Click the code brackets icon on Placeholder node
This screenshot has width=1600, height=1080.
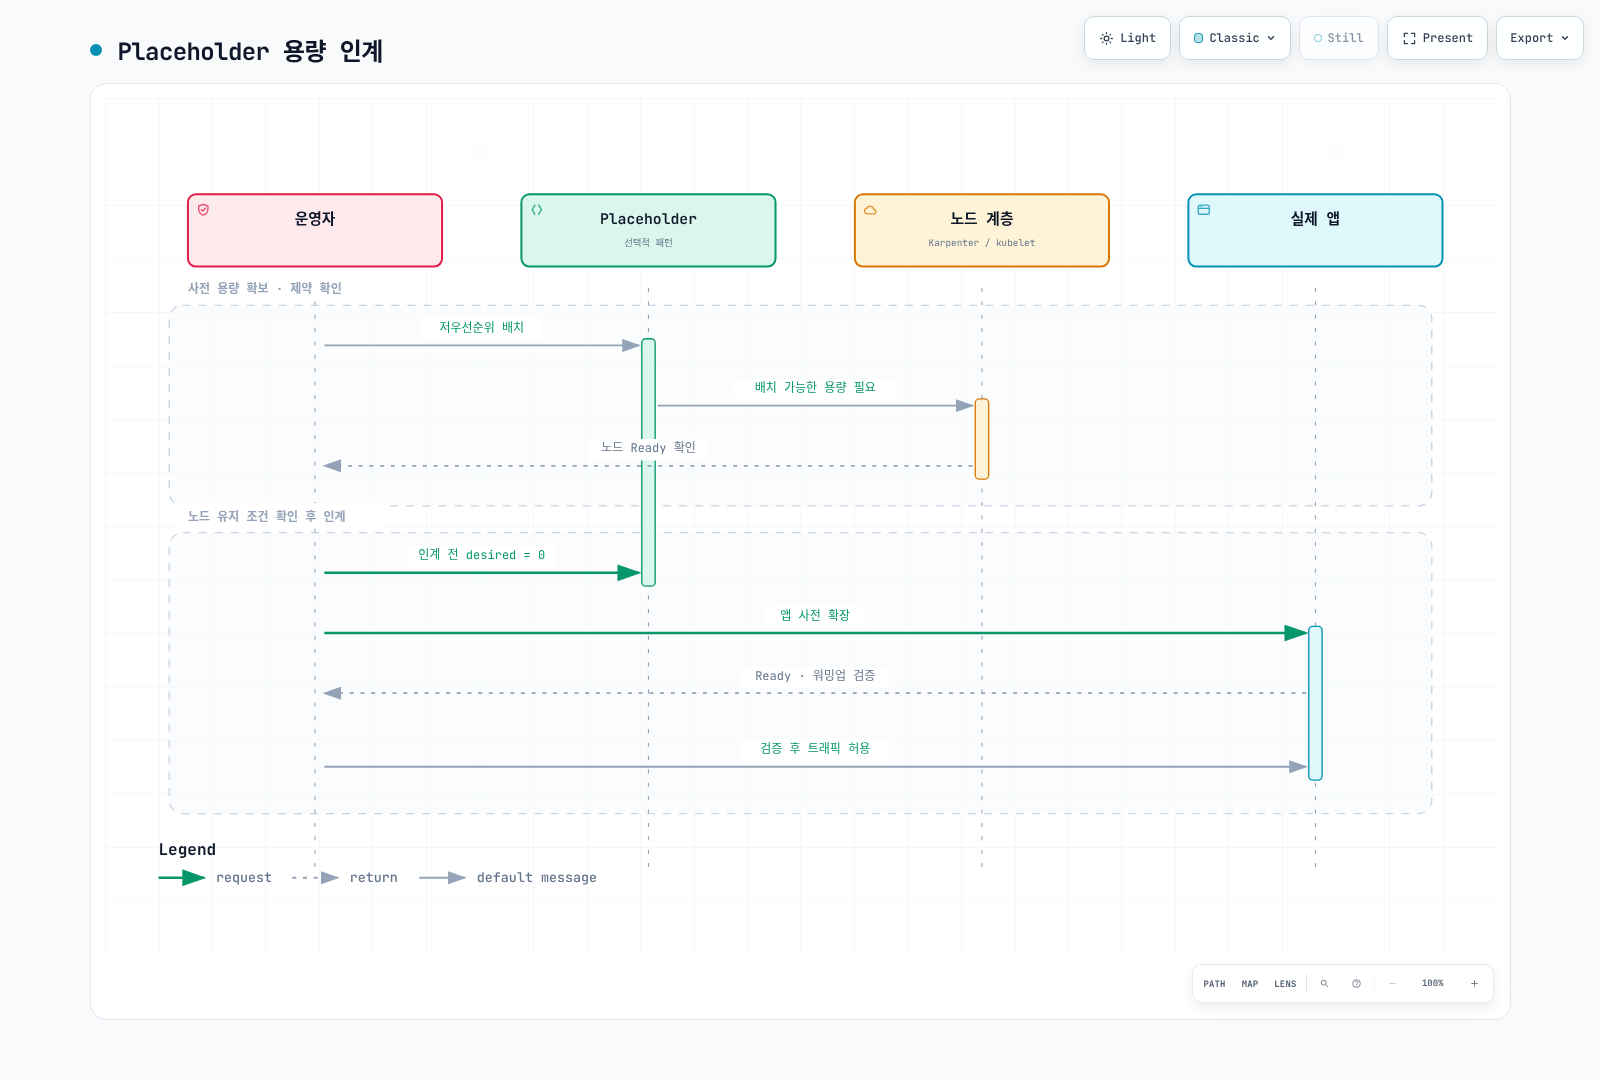pos(537,210)
